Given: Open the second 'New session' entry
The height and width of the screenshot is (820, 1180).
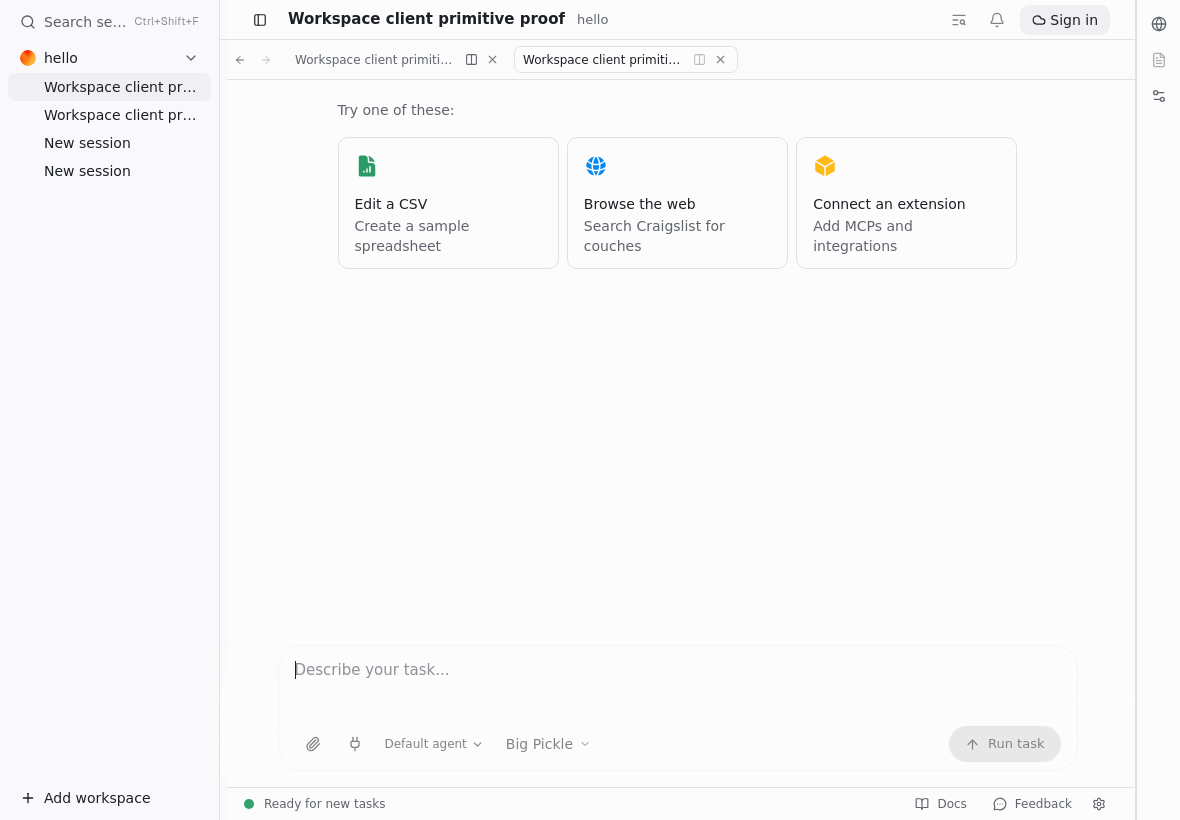Looking at the screenshot, I should pyautogui.click(x=110, y=171).
